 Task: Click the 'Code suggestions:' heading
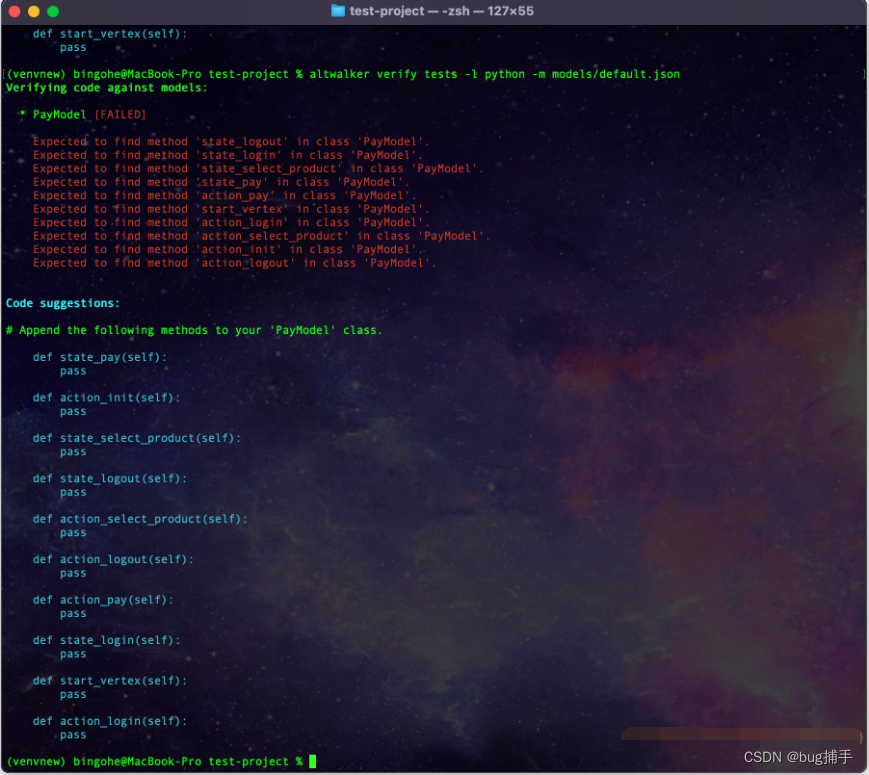coord(63,303)
